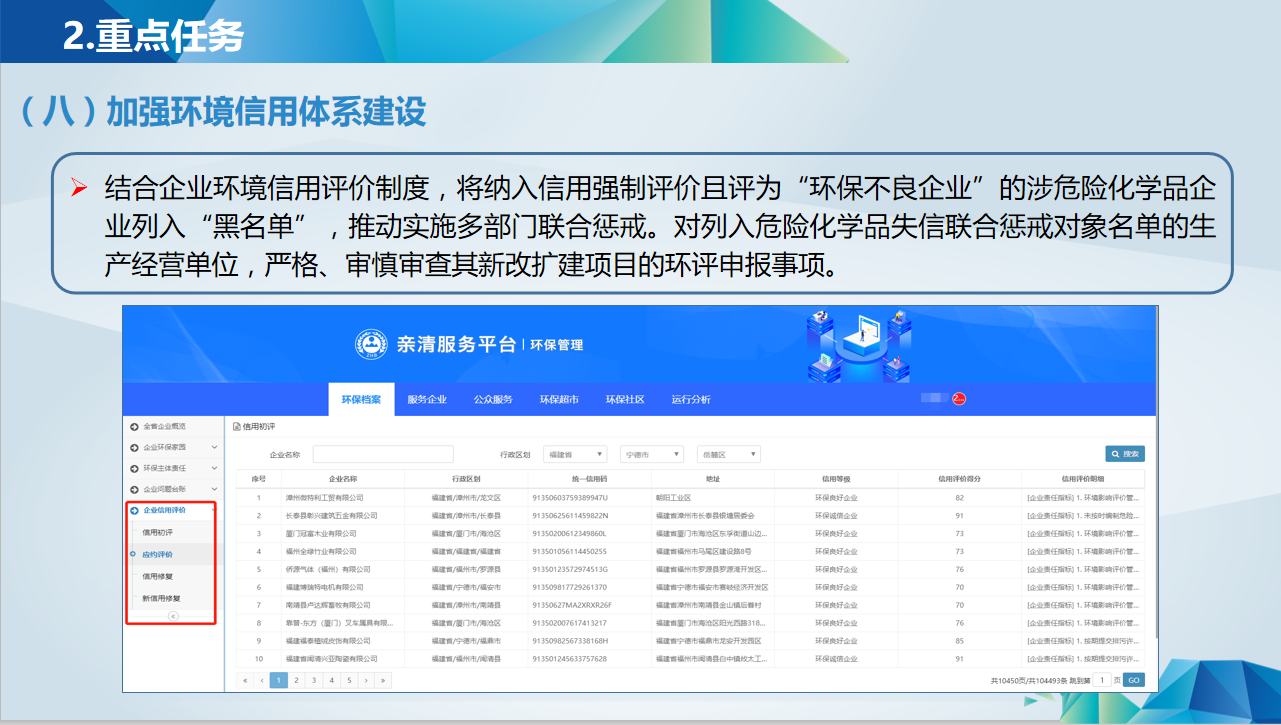
Task: Open the 福建省 province dropdown
Action: coord(575,454)
